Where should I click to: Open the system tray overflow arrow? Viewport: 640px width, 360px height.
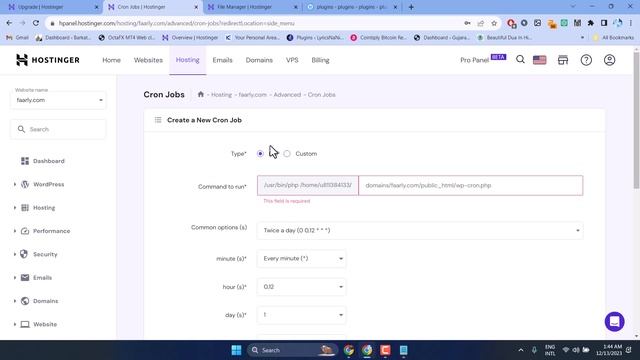[x=520, y=350]
